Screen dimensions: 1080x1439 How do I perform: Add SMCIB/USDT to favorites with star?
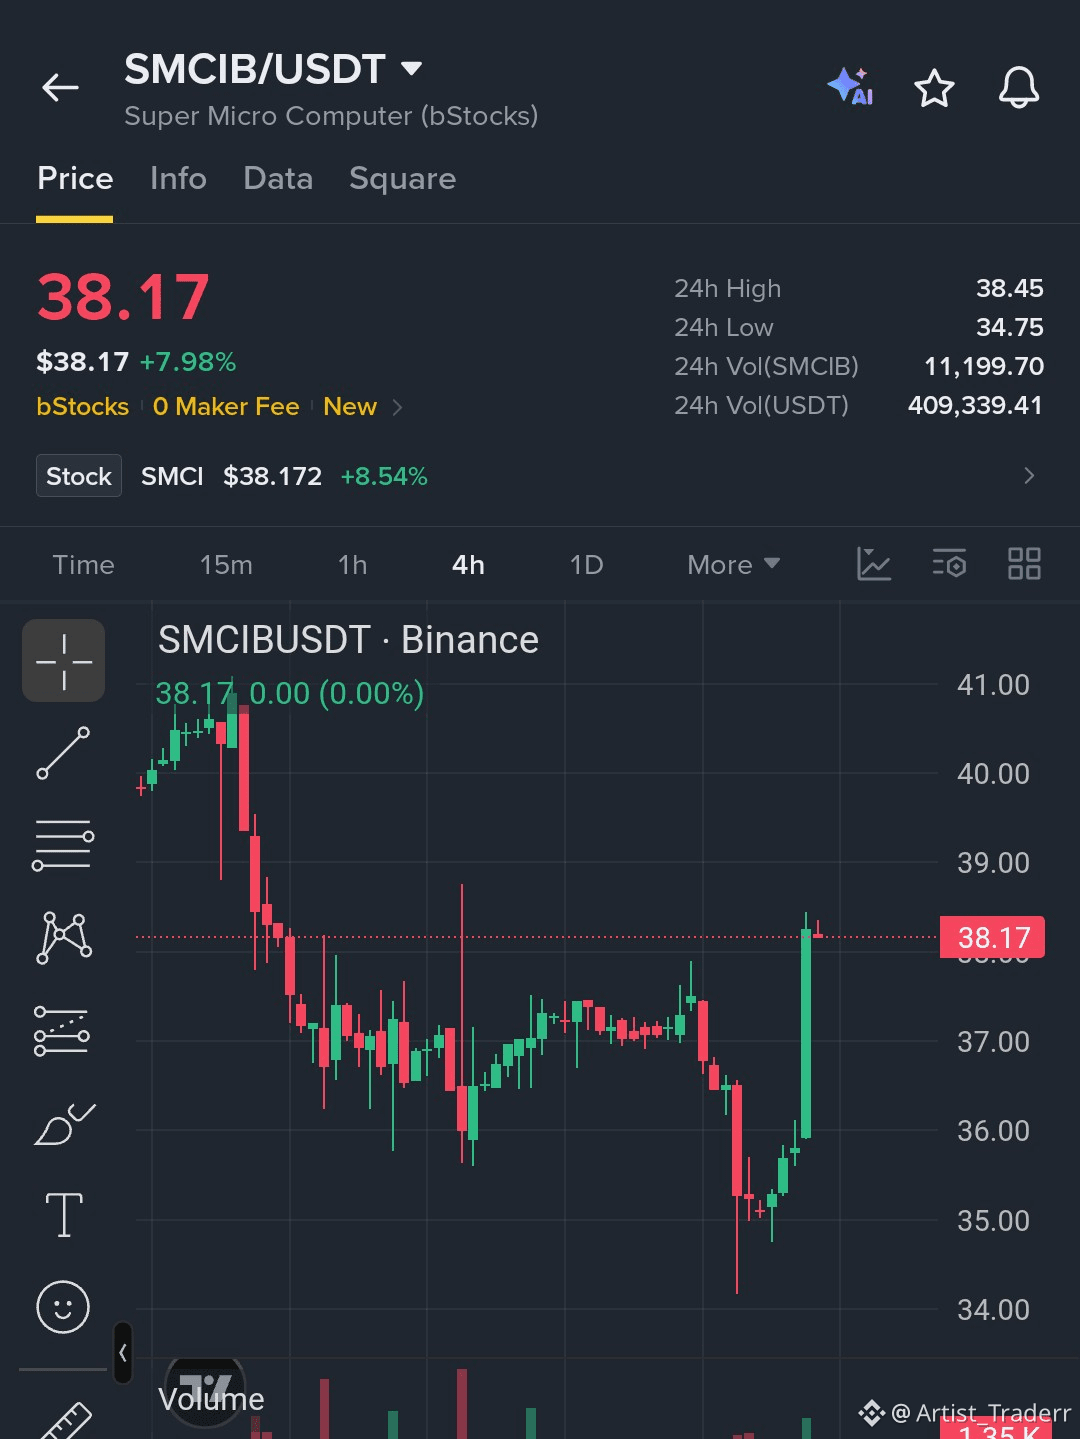[935, 88]
